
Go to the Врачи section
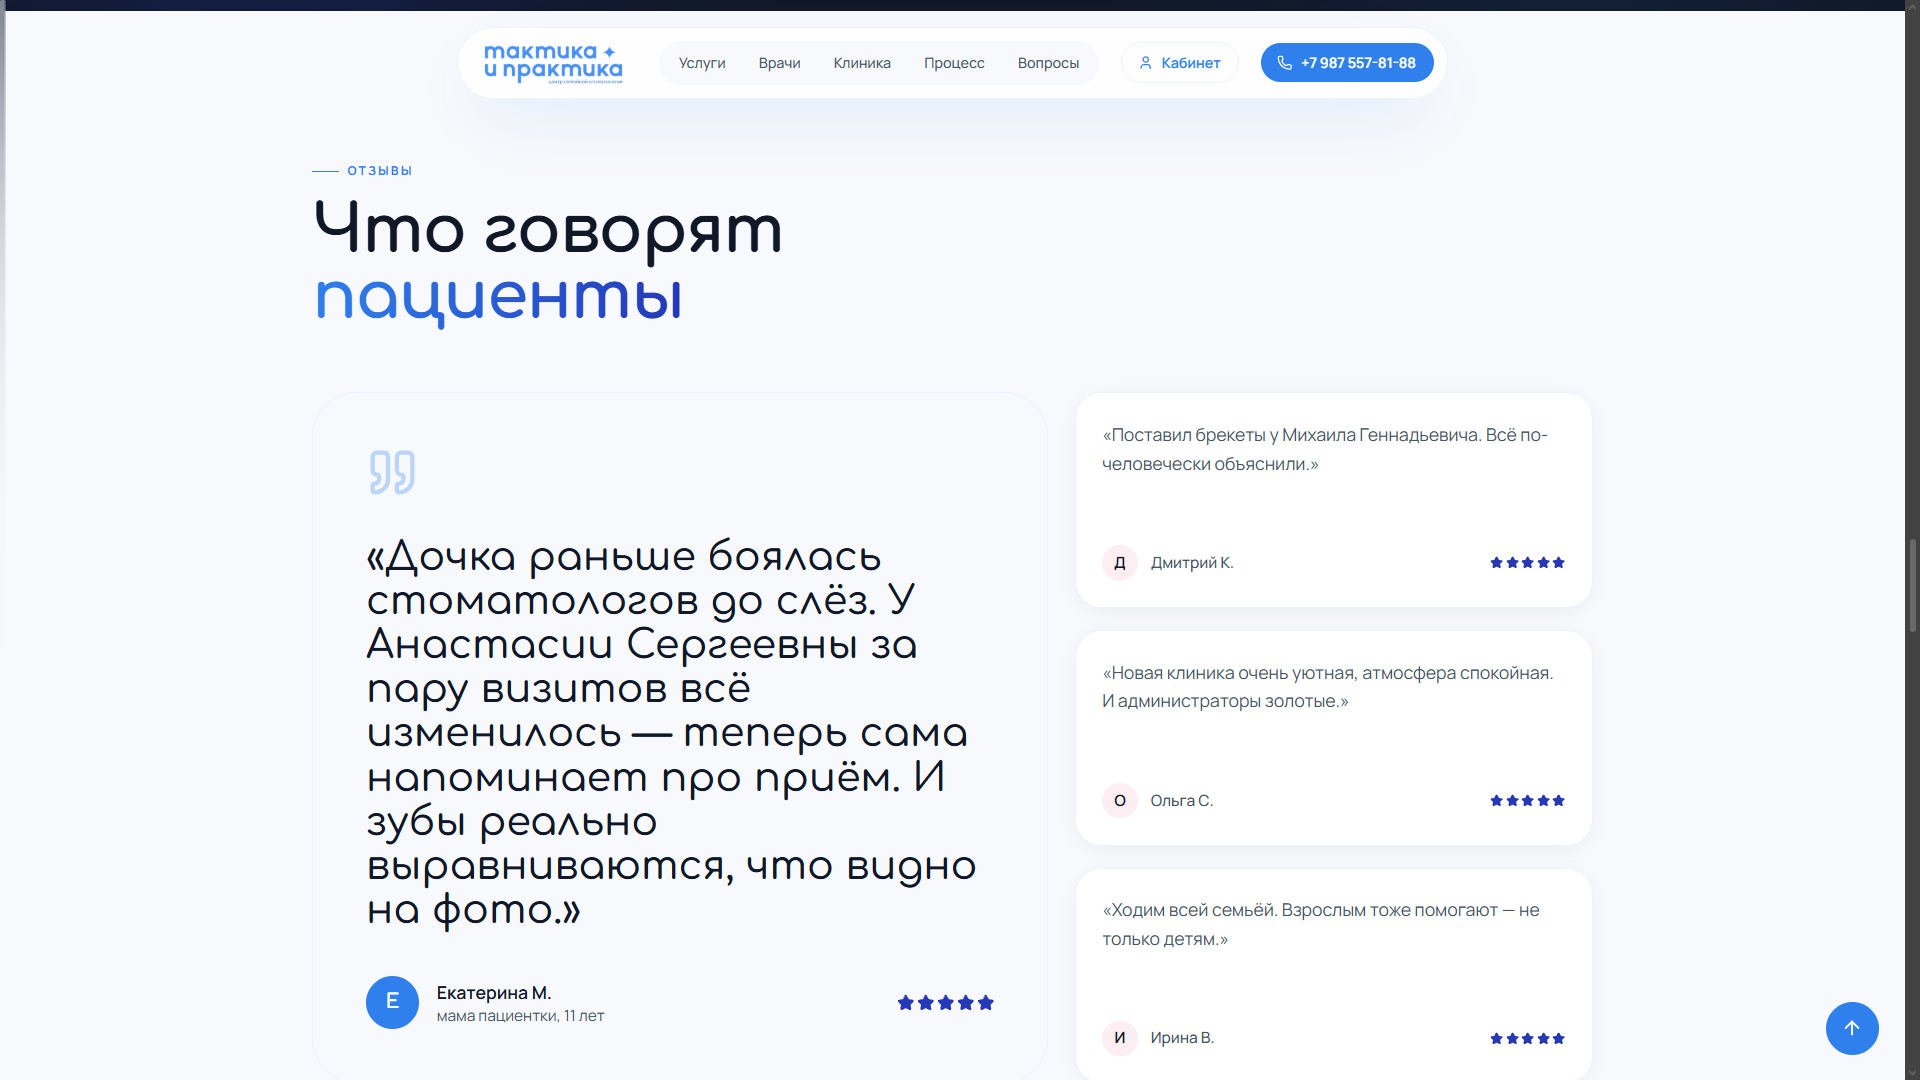click(779, 63)
